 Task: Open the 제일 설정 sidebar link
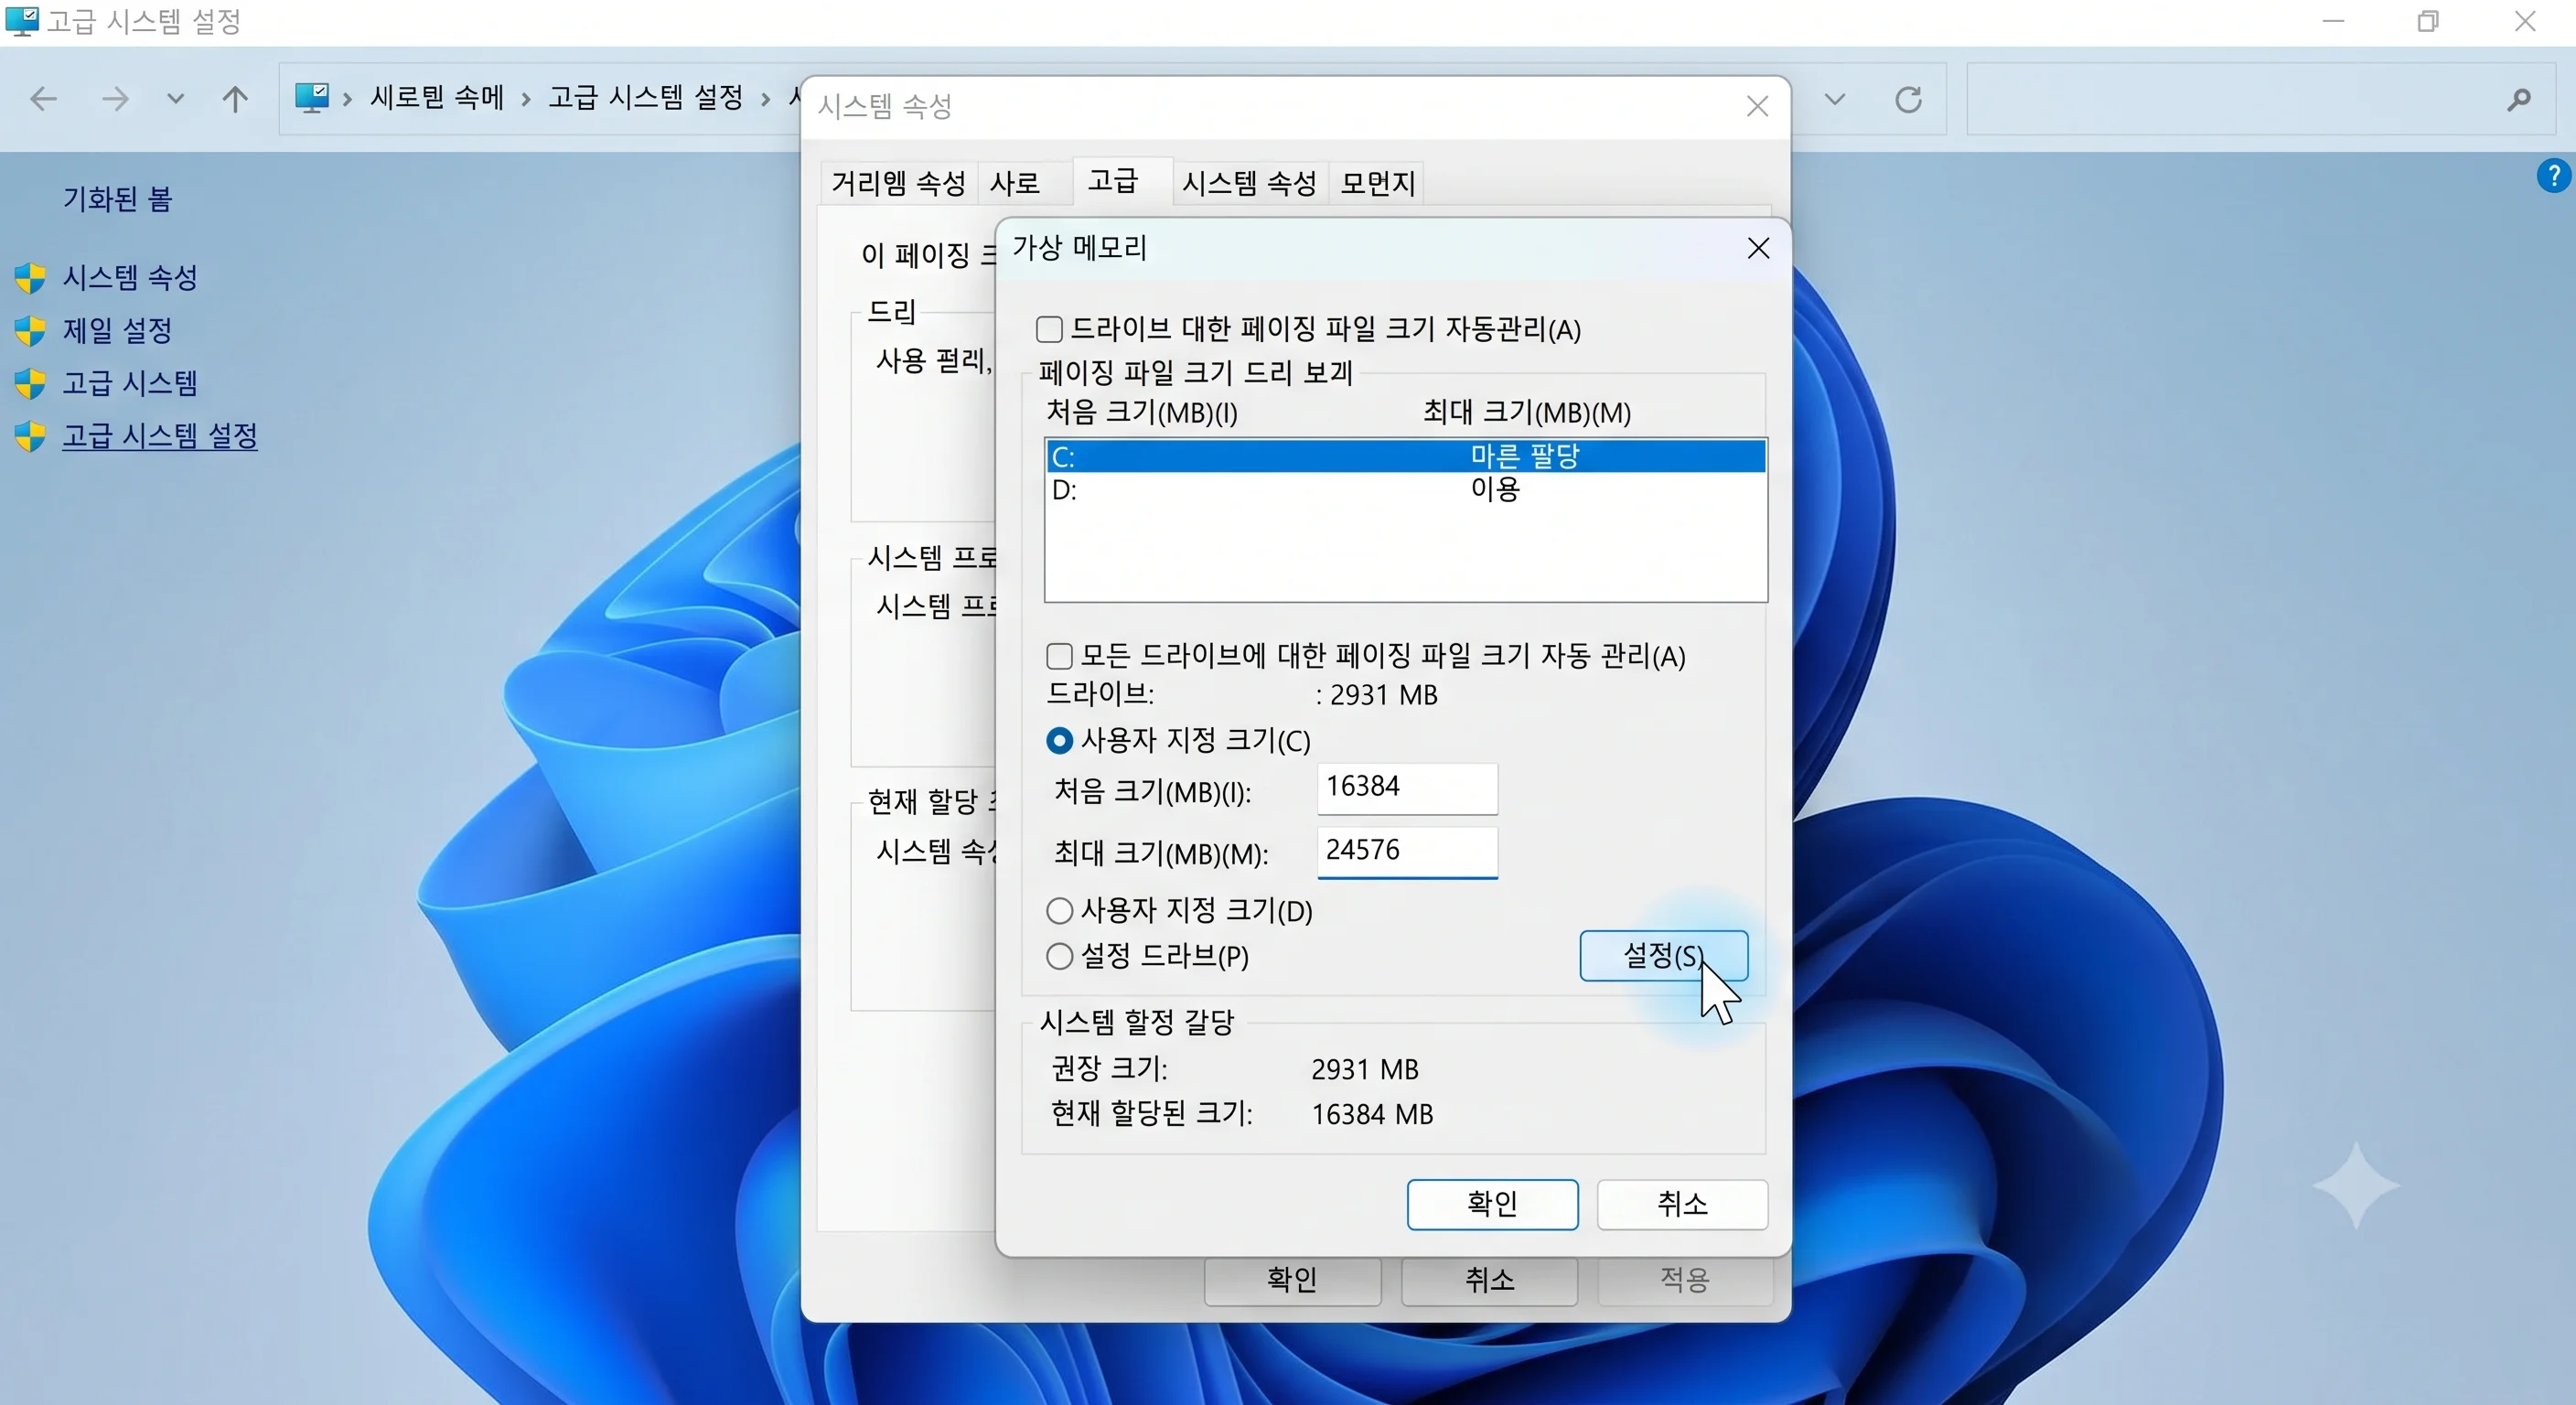tap(117, 331)
